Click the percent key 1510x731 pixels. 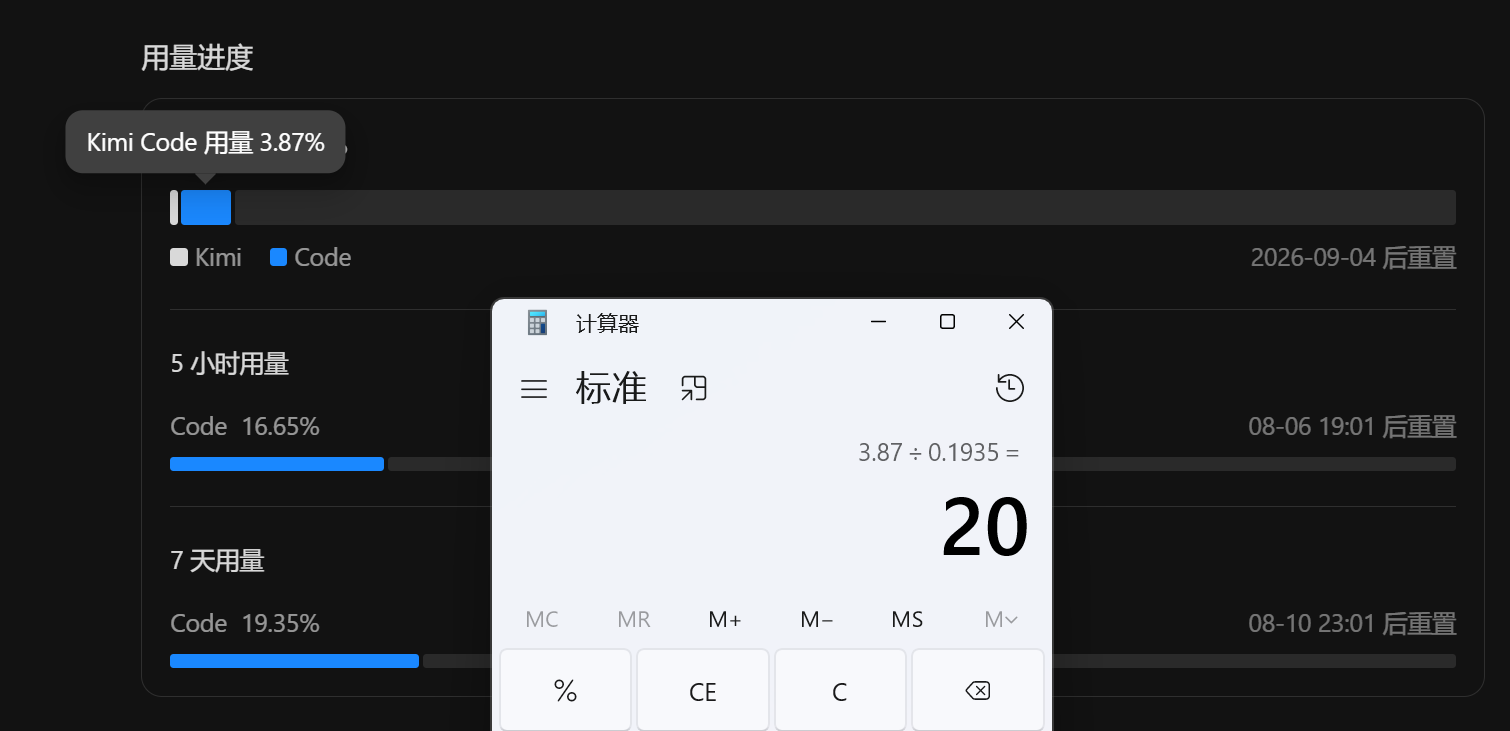(565, 691)
